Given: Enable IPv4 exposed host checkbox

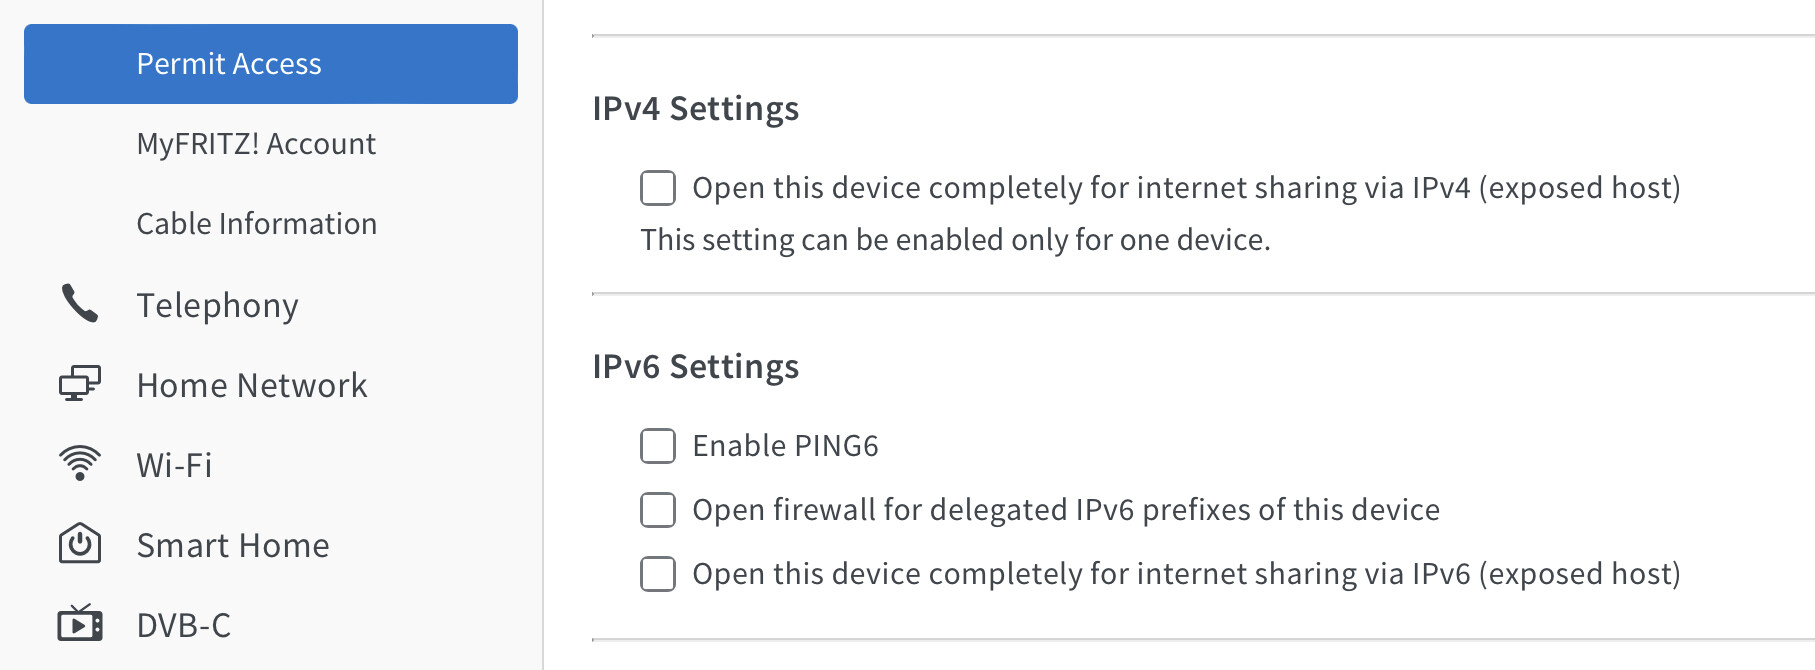Looking at the screenshot, I should click(x=658, y=188).
